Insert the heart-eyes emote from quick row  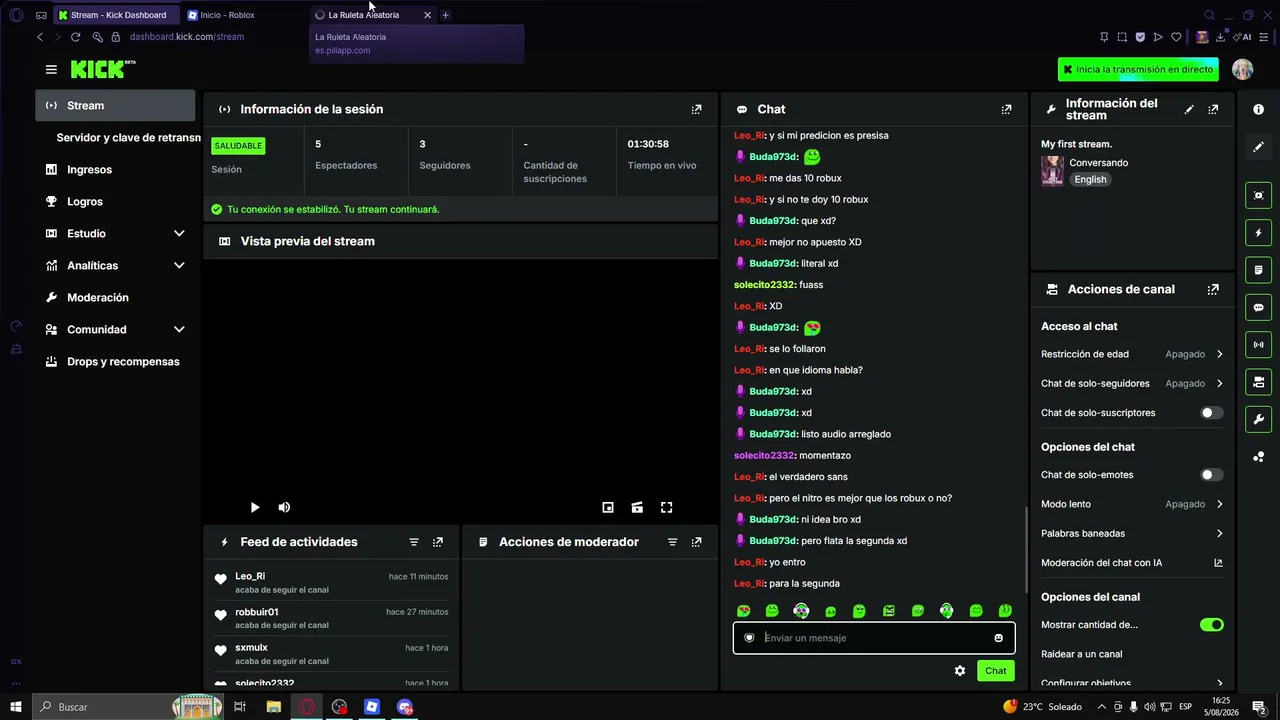(x=743, y=611)
